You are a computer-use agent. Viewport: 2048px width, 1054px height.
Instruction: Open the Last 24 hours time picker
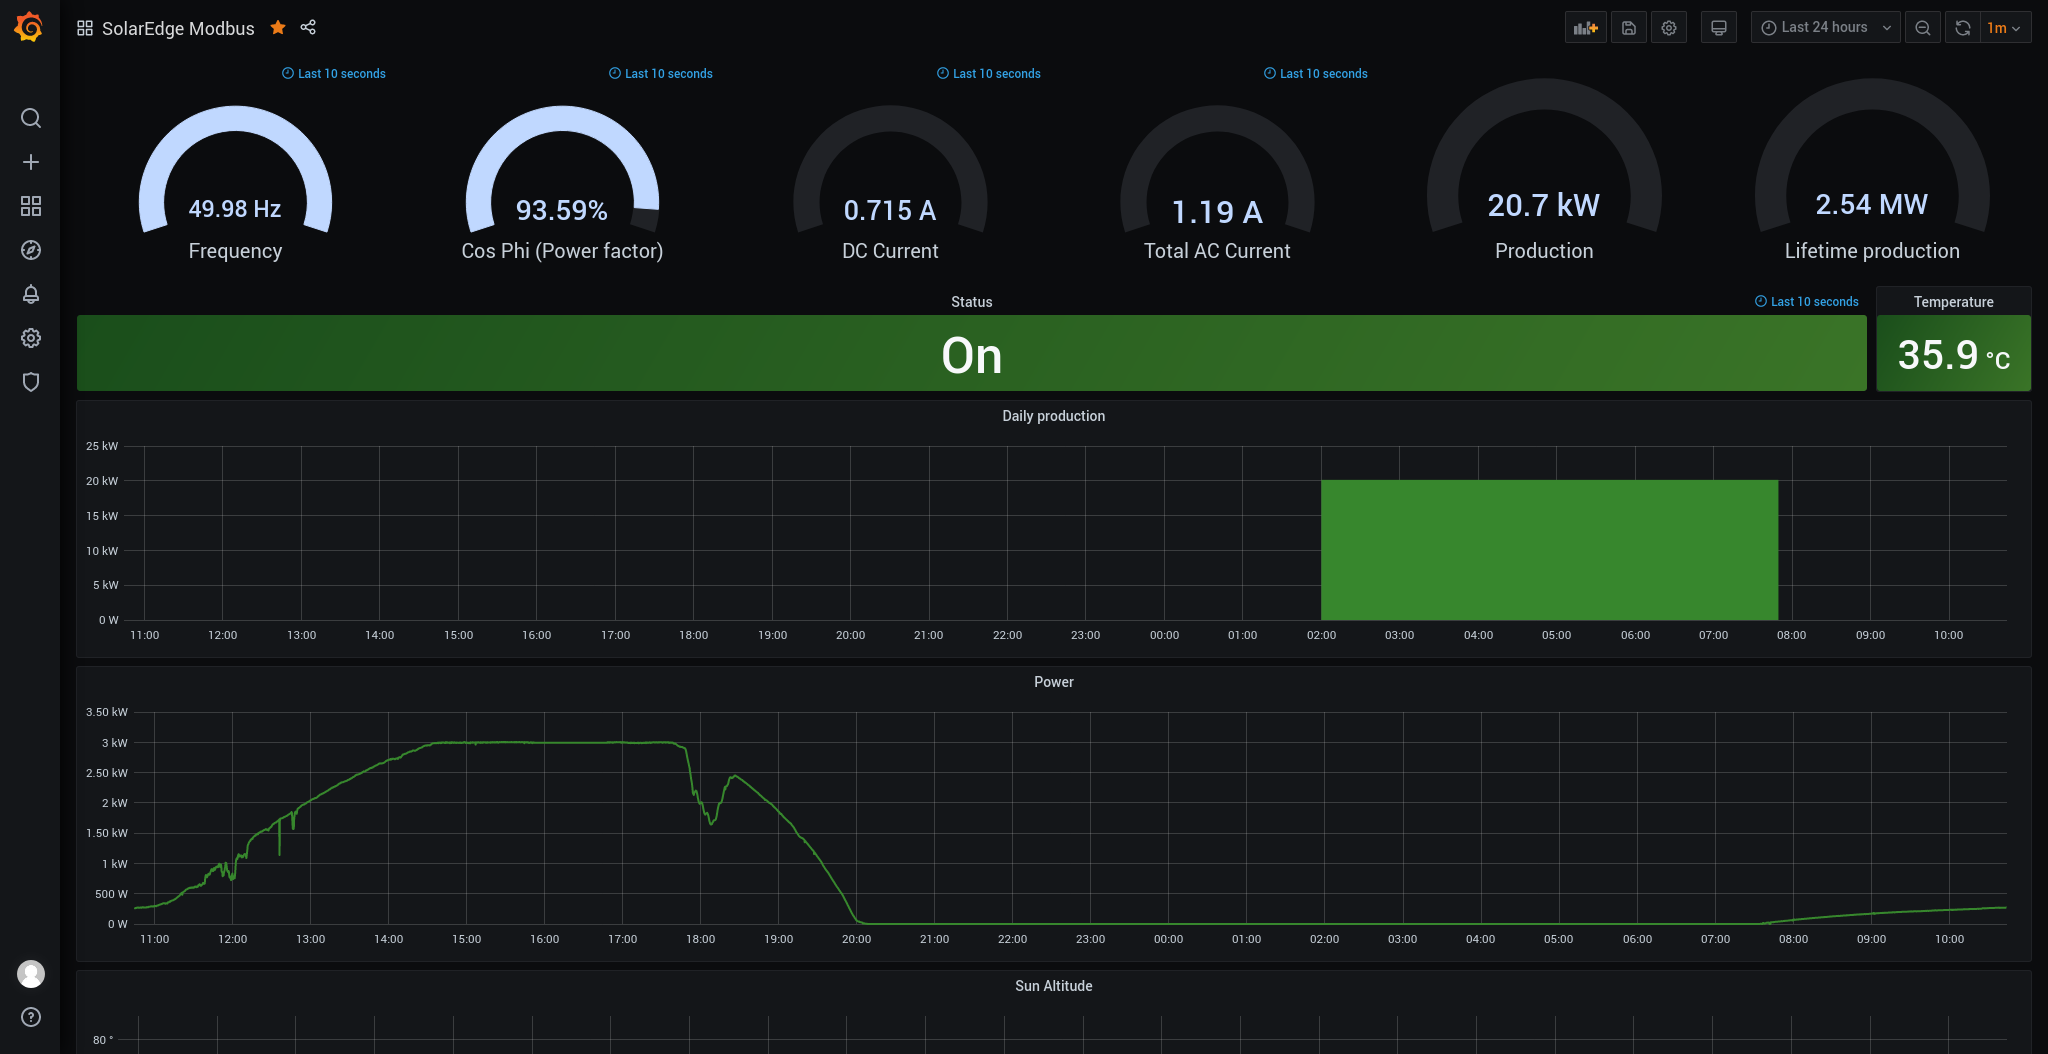pyautogui.click(x=1826, y=28)
